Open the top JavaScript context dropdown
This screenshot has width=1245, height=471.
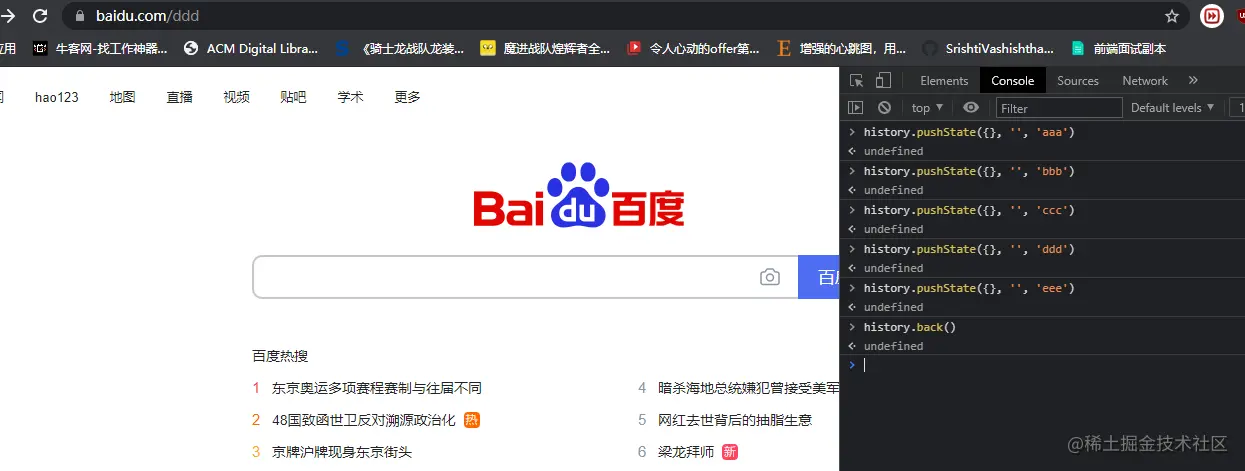click(927, 108)
